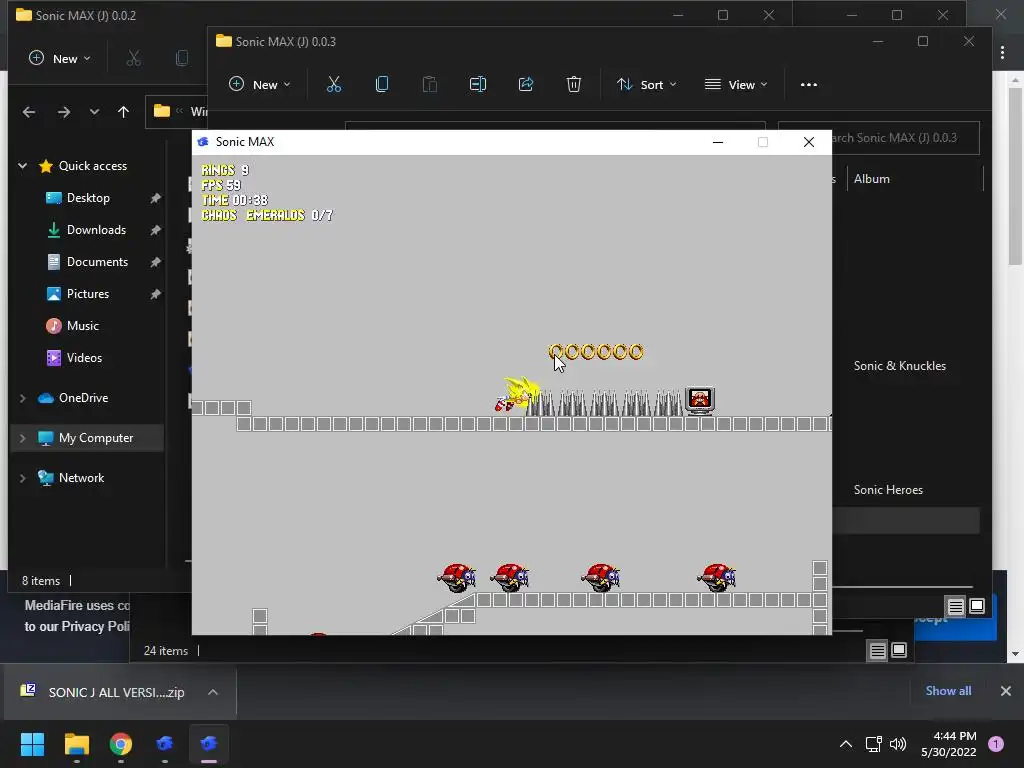Click volume speaker icon in system tray

898,744
